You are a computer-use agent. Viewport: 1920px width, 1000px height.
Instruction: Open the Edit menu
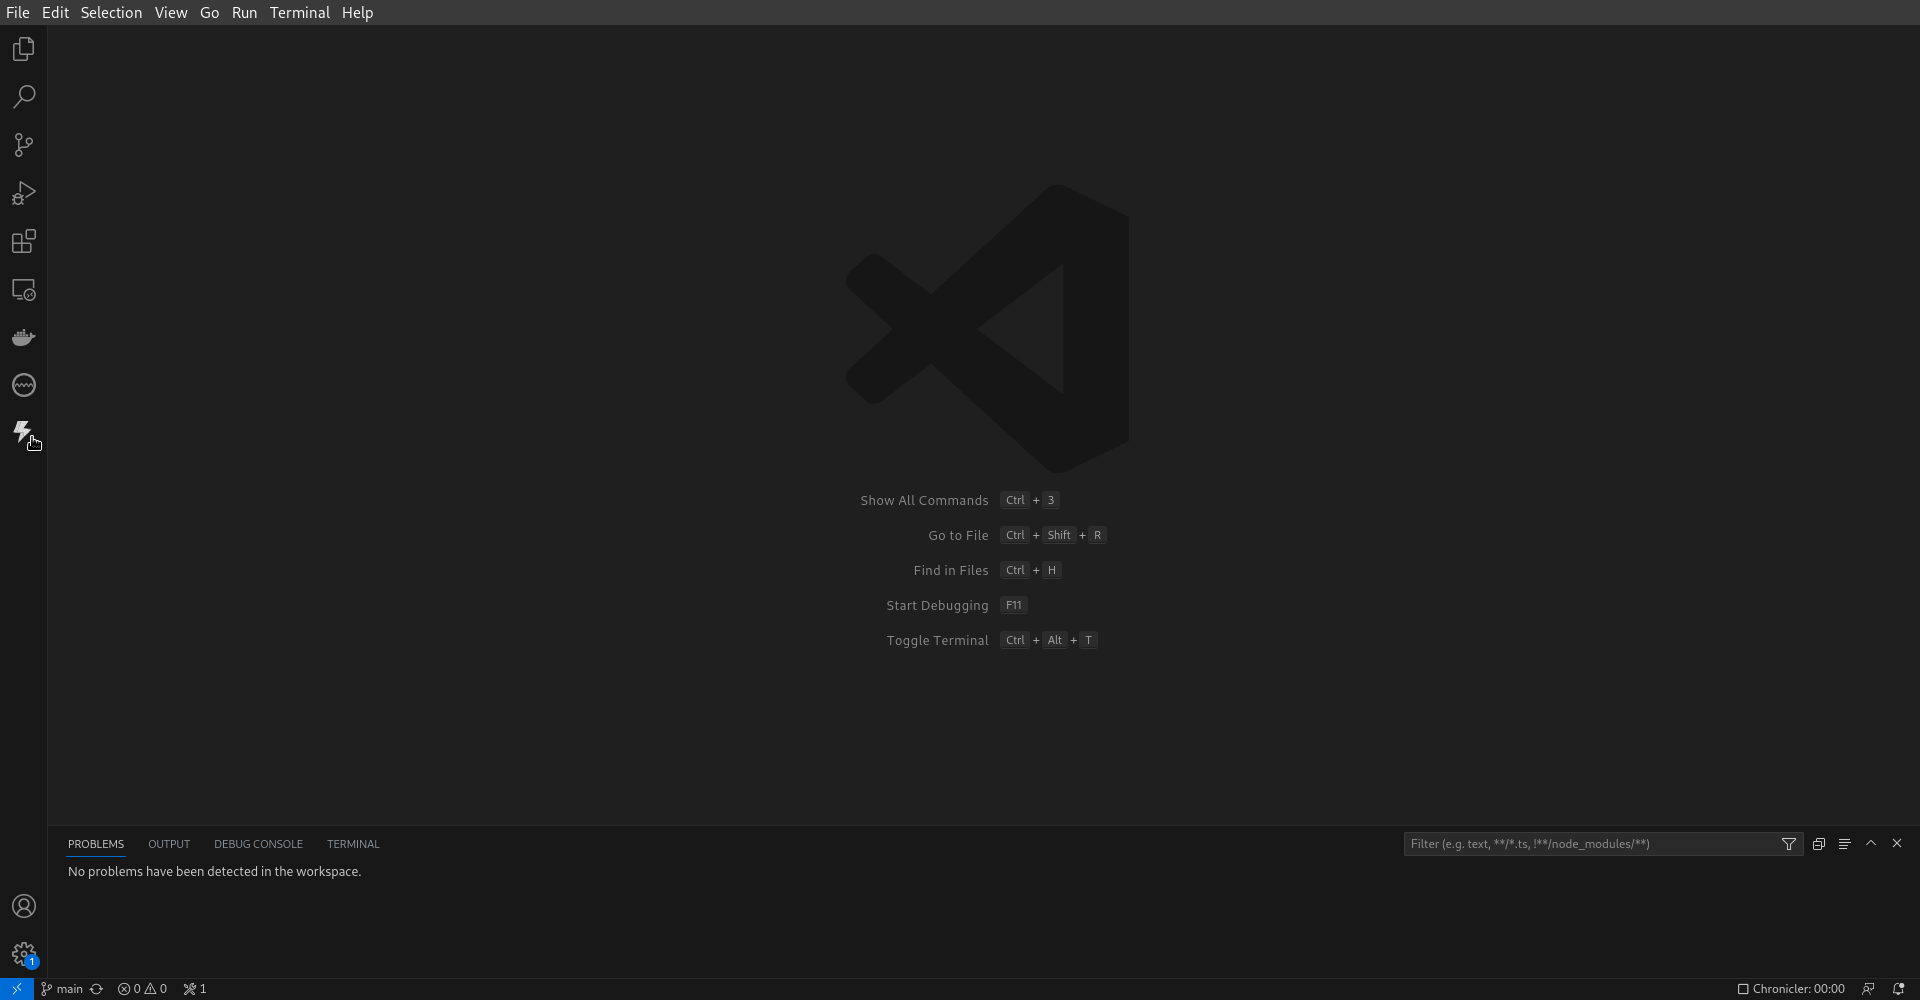pyautogui.click(x=55, y=13)
